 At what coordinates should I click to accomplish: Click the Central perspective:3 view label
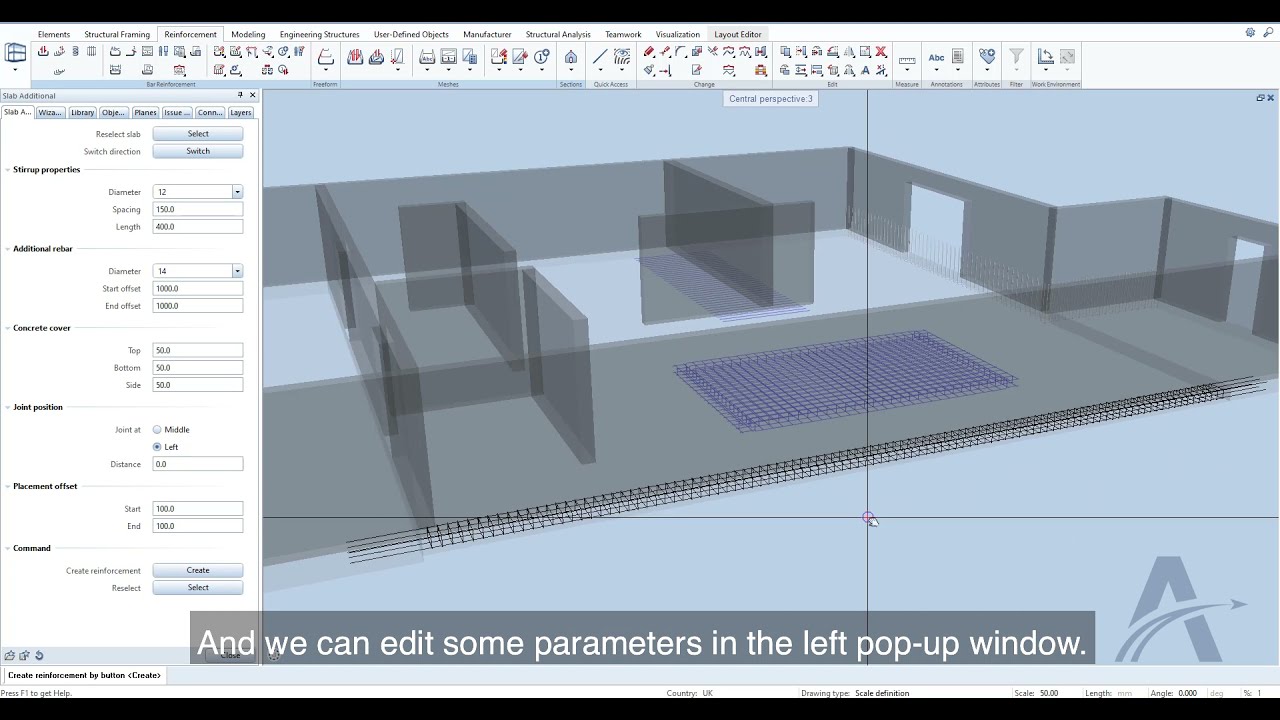(x=771, y=99)
